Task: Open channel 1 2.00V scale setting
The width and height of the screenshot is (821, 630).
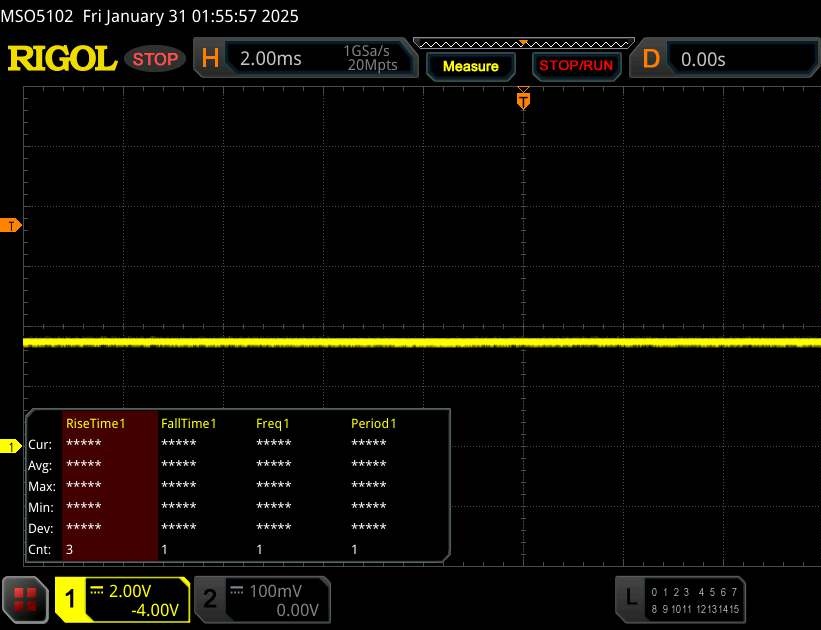Action: point(130,591)
